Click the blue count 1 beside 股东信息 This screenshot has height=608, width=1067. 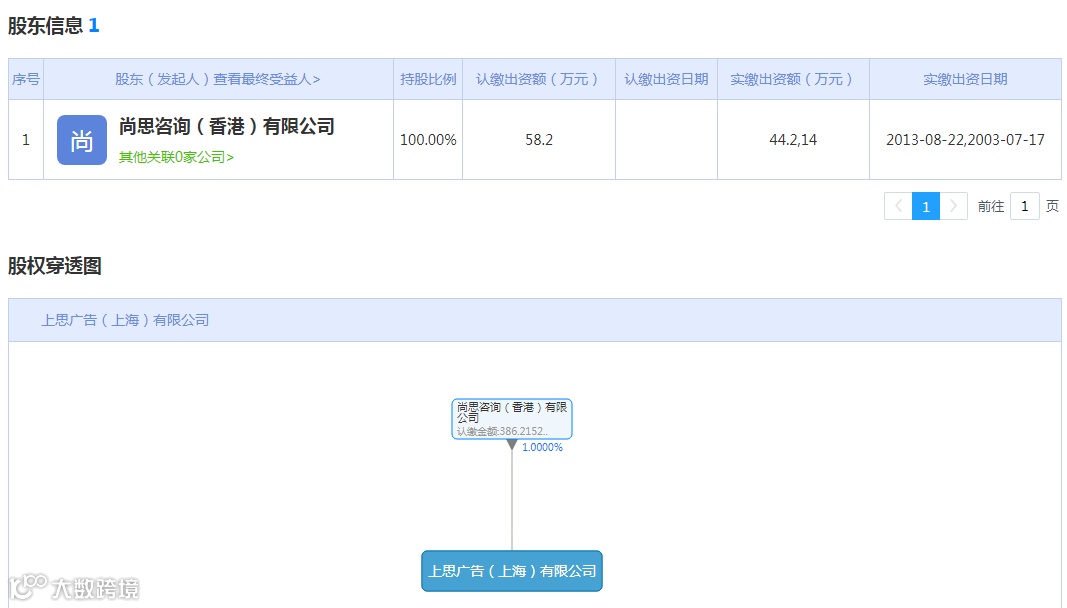94,26
